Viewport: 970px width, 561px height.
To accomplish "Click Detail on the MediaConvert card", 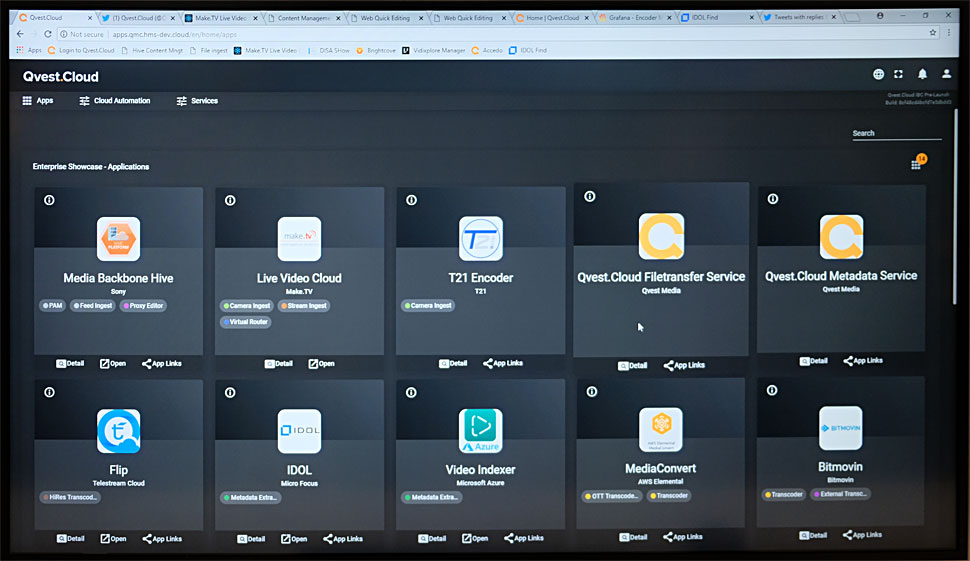I will click(x=633, y=537).
